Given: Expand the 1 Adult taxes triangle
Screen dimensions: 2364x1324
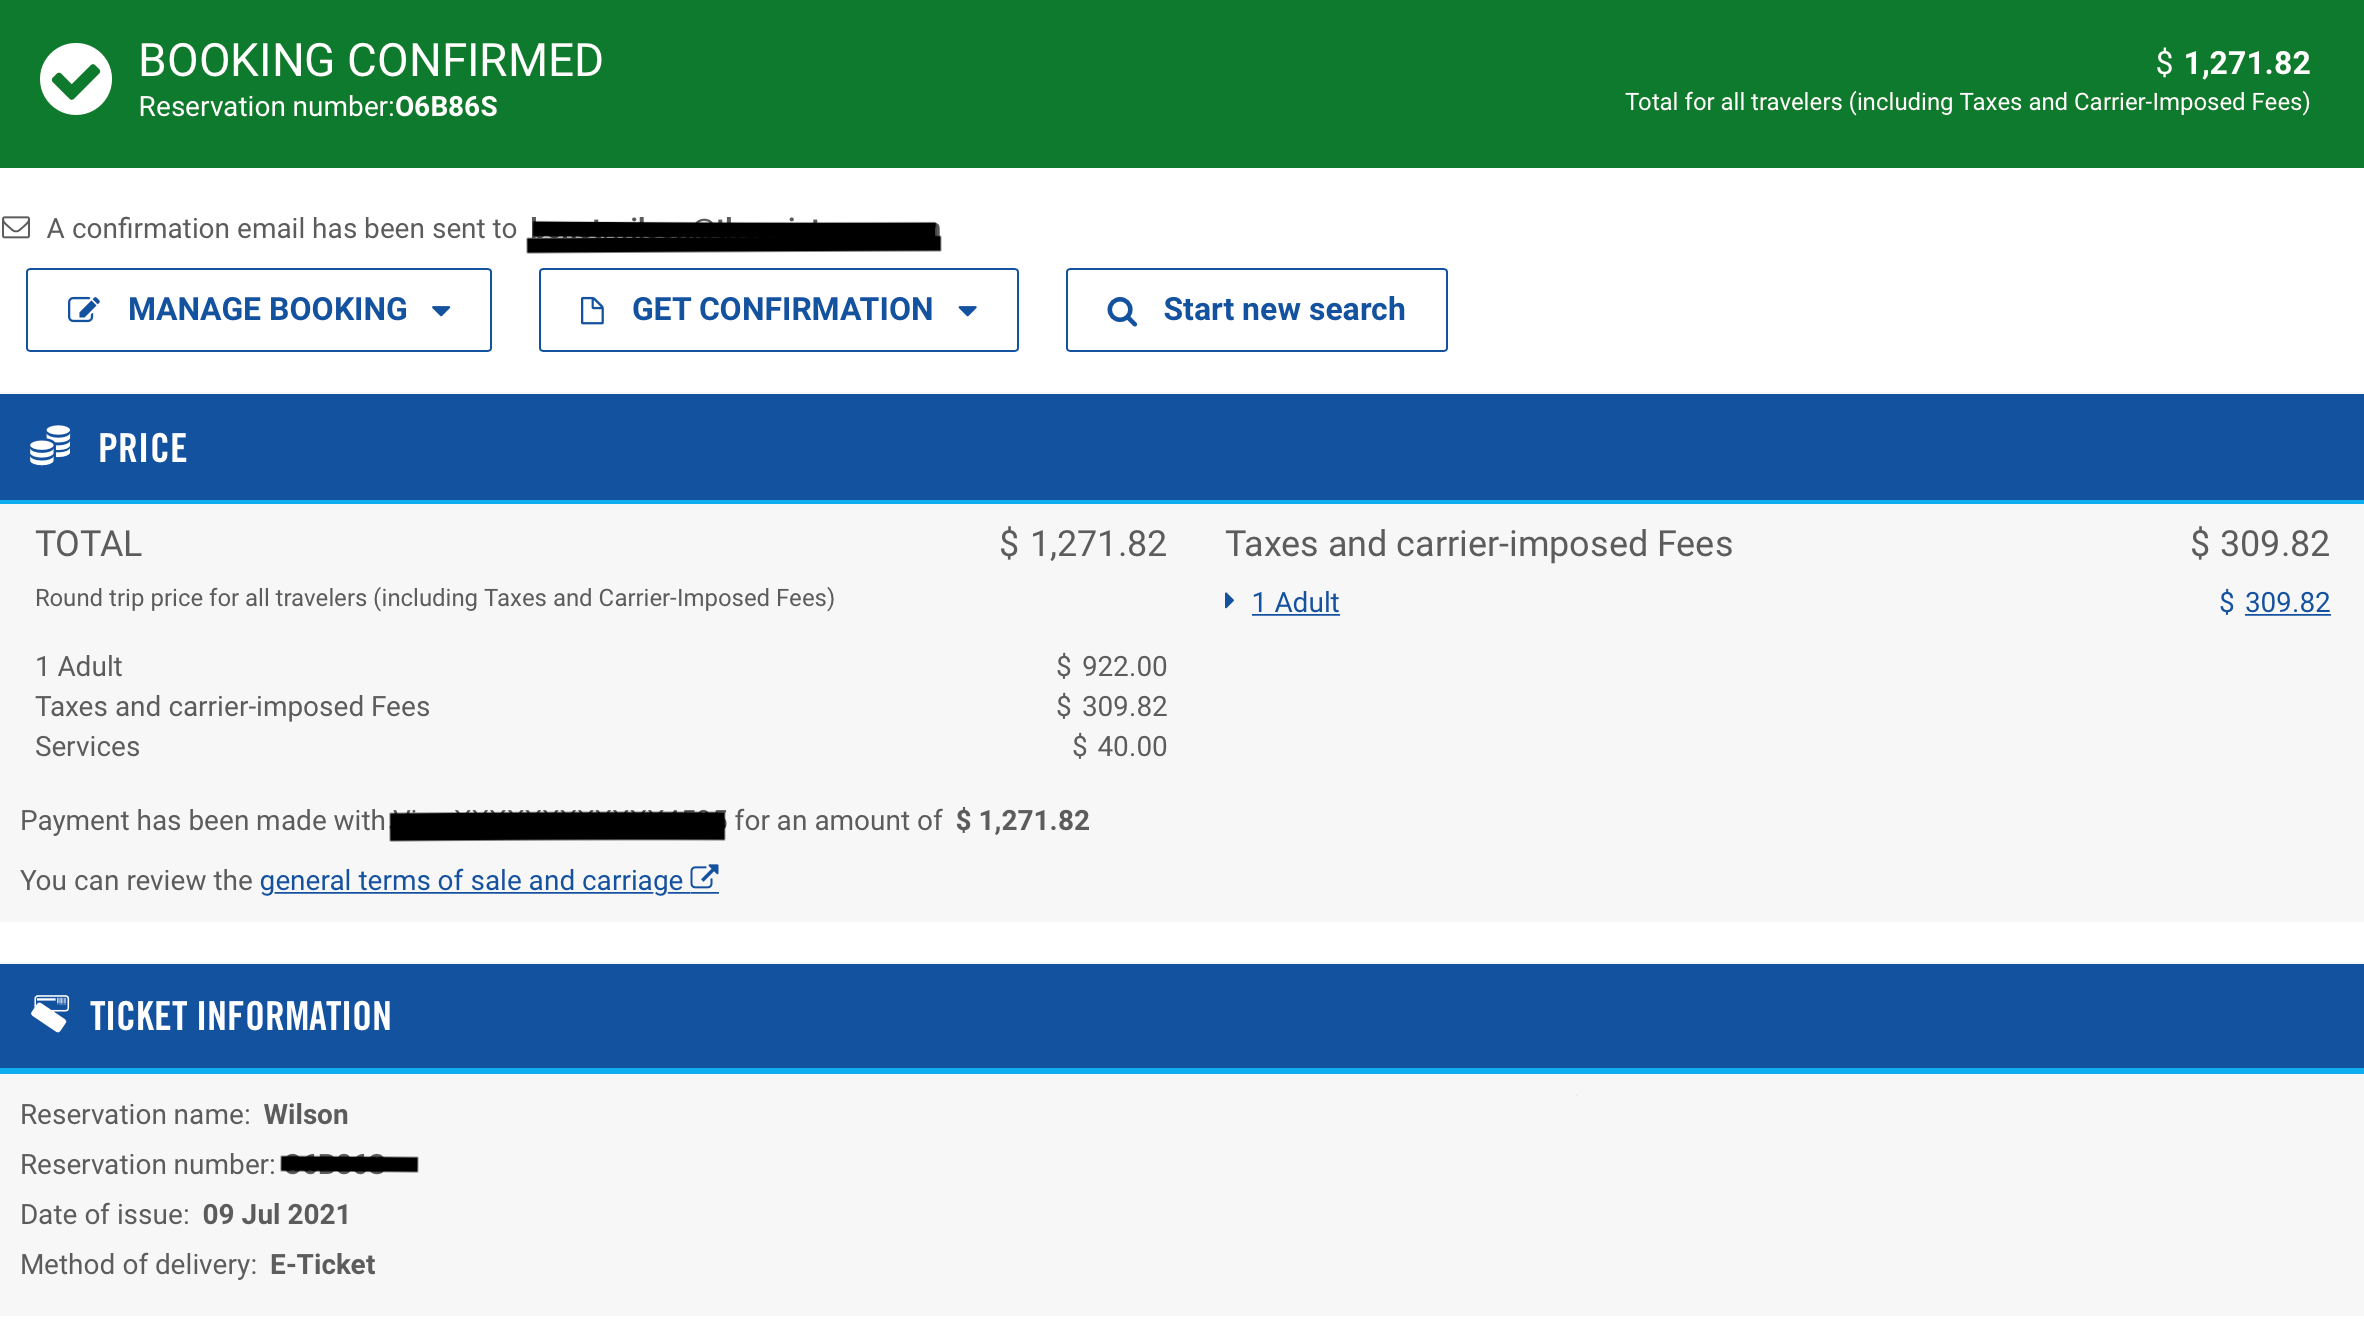Looking at the screenshot, I should 1229,601.
